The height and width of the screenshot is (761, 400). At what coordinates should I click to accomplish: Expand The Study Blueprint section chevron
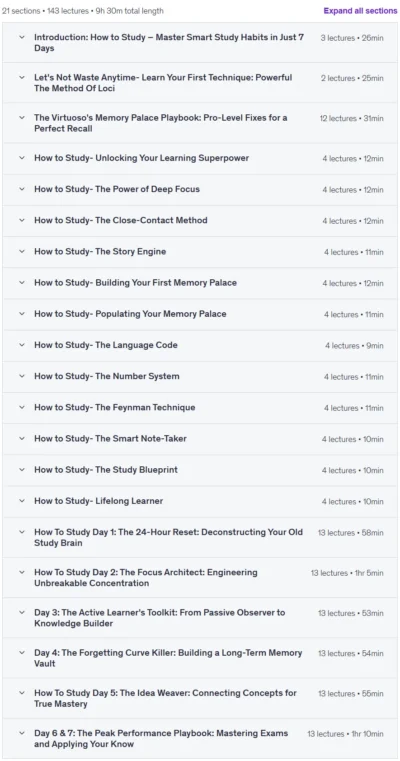(22, 469)
